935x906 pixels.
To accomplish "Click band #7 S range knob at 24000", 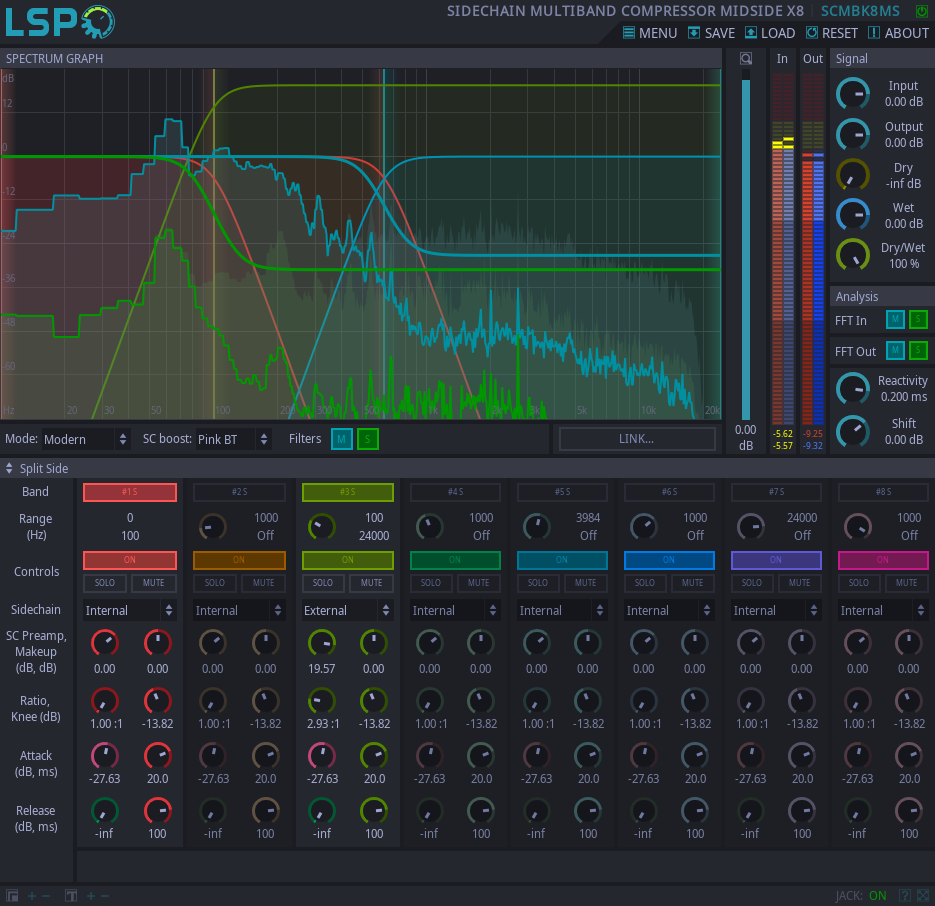I will tap(751, 527).
